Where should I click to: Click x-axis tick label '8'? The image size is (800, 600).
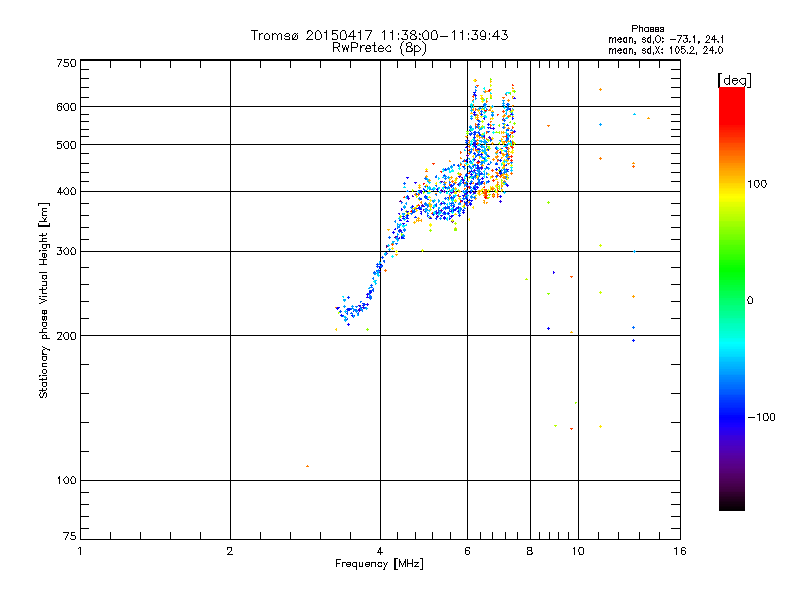pos(530,551)
